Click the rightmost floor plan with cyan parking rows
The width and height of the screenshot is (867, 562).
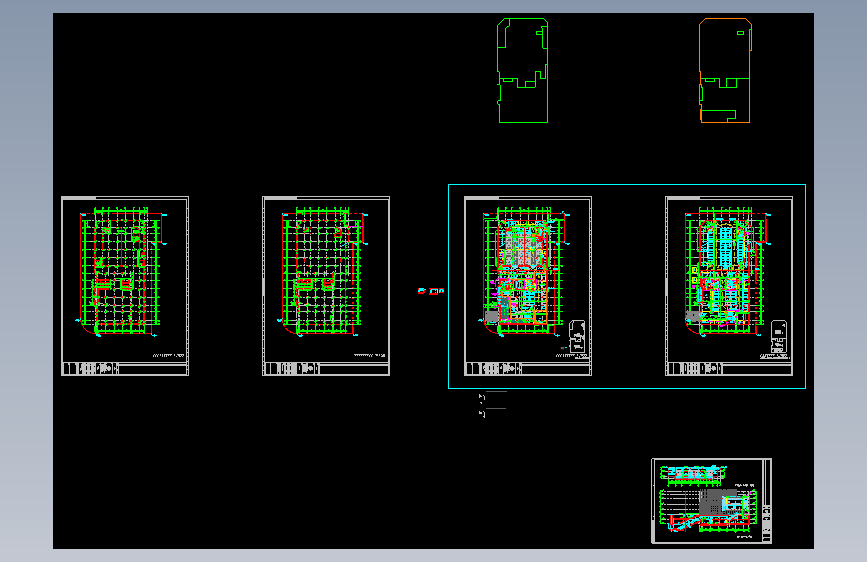[x=729, y=286]
